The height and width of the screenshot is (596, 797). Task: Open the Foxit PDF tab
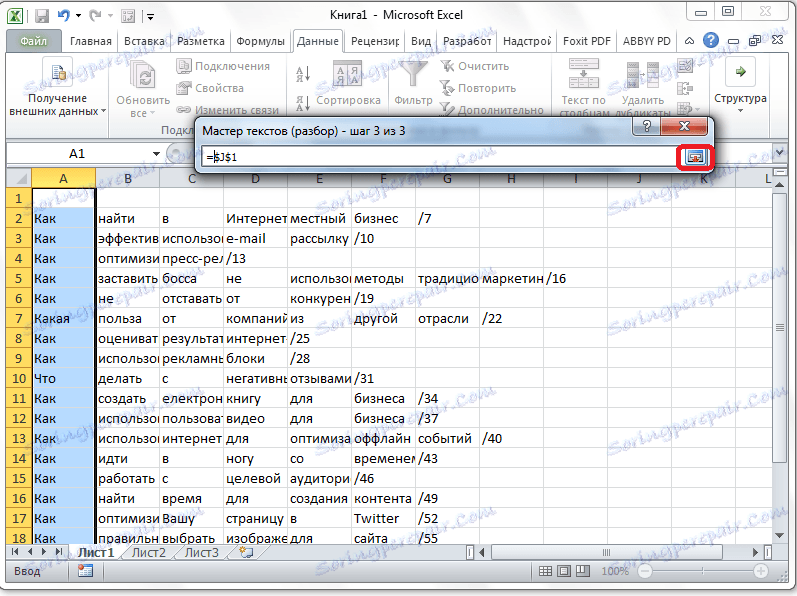tap(587, 41)
